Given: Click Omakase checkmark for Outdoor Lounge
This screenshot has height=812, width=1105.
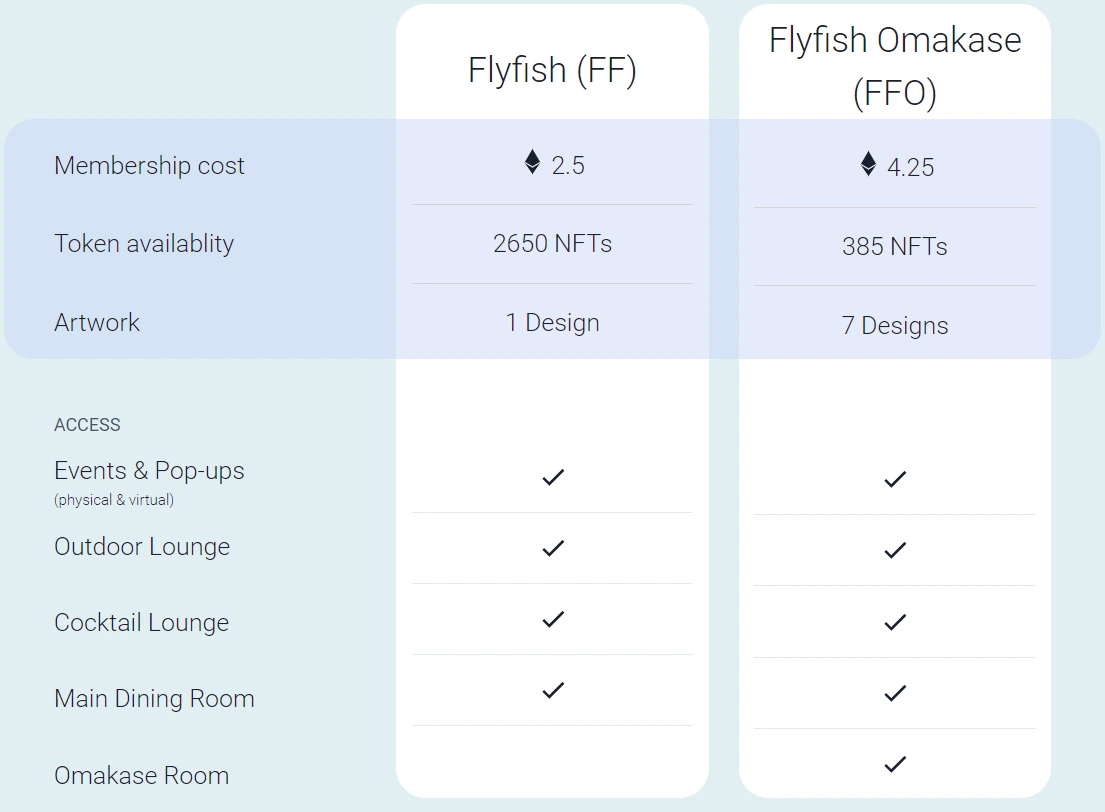Looking at the screenshot, I should [x=895, y=550].
